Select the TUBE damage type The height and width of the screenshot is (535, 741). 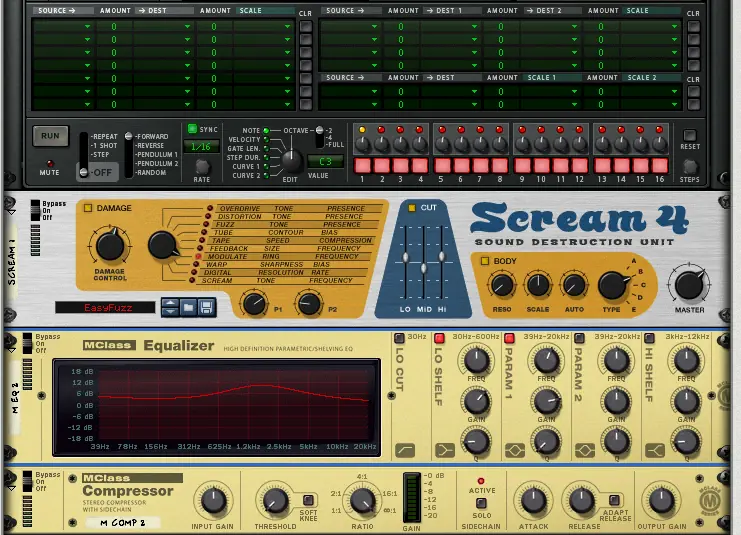[x=224, y=233]
